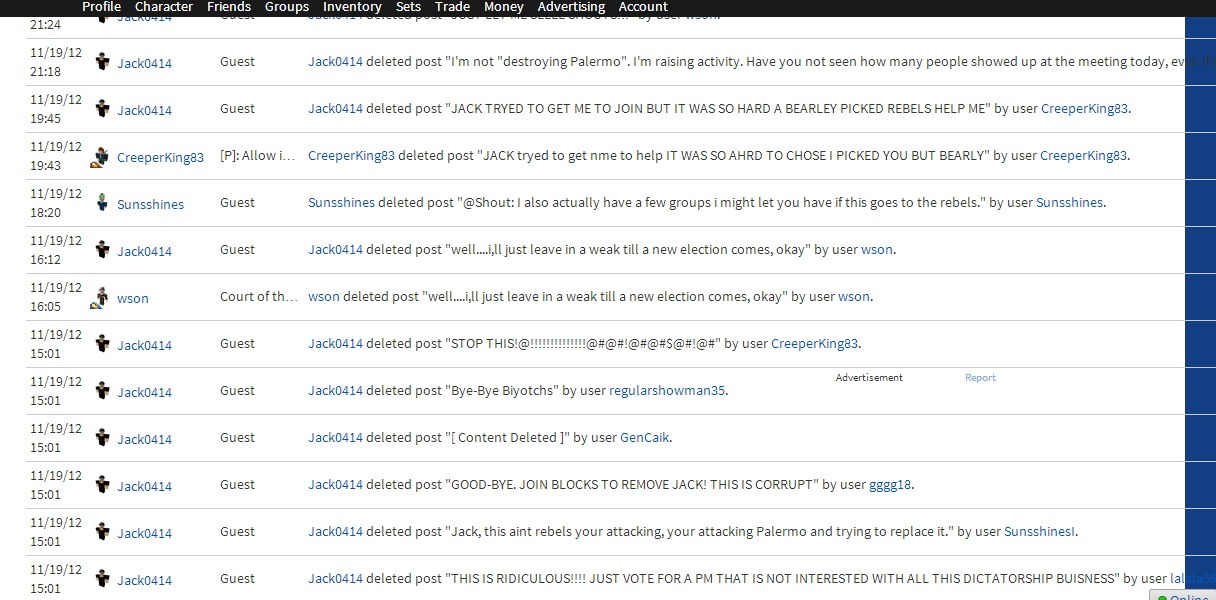Open Groups in the top navigation

pyautogui.click(x=287, y=7)
